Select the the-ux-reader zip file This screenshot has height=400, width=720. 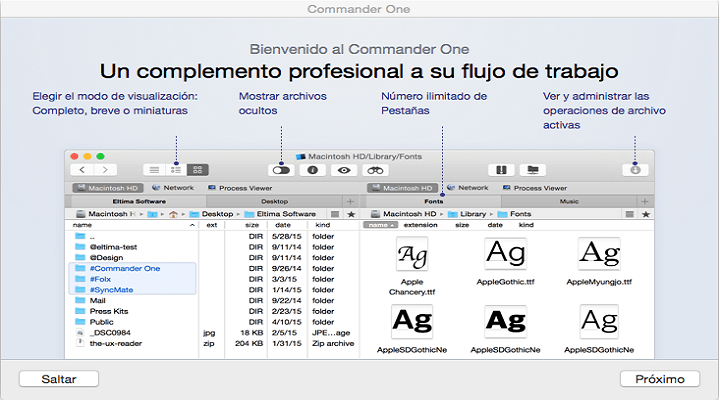click(214, 344)
